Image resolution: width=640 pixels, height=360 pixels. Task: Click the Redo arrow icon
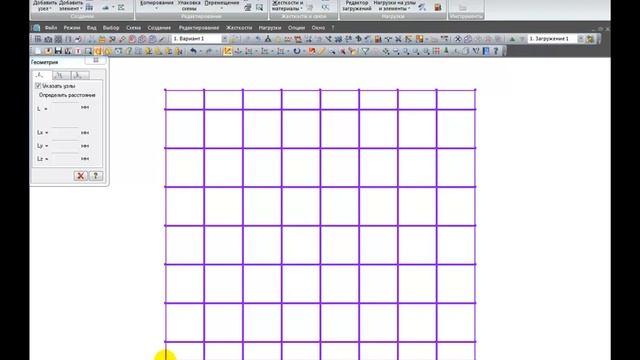[x=209, y=51]
